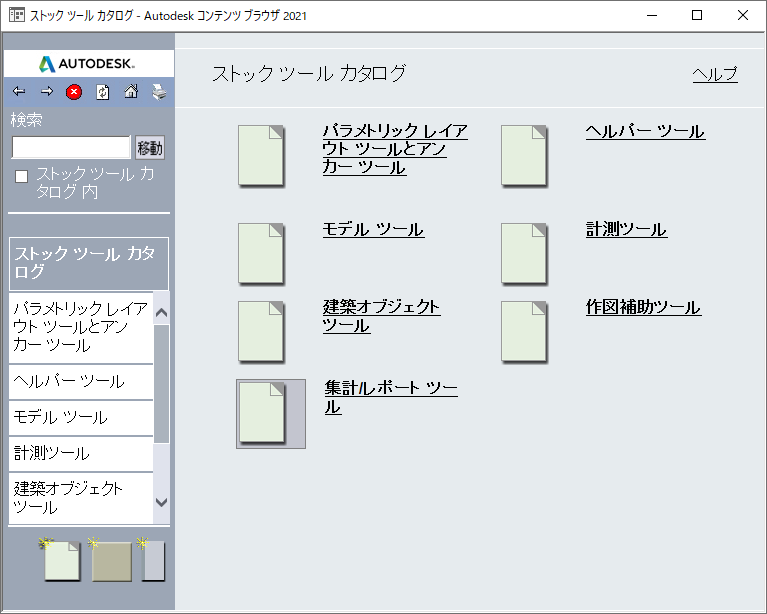Click the Back arrow in the navigation toolbar

click(19, 91)
